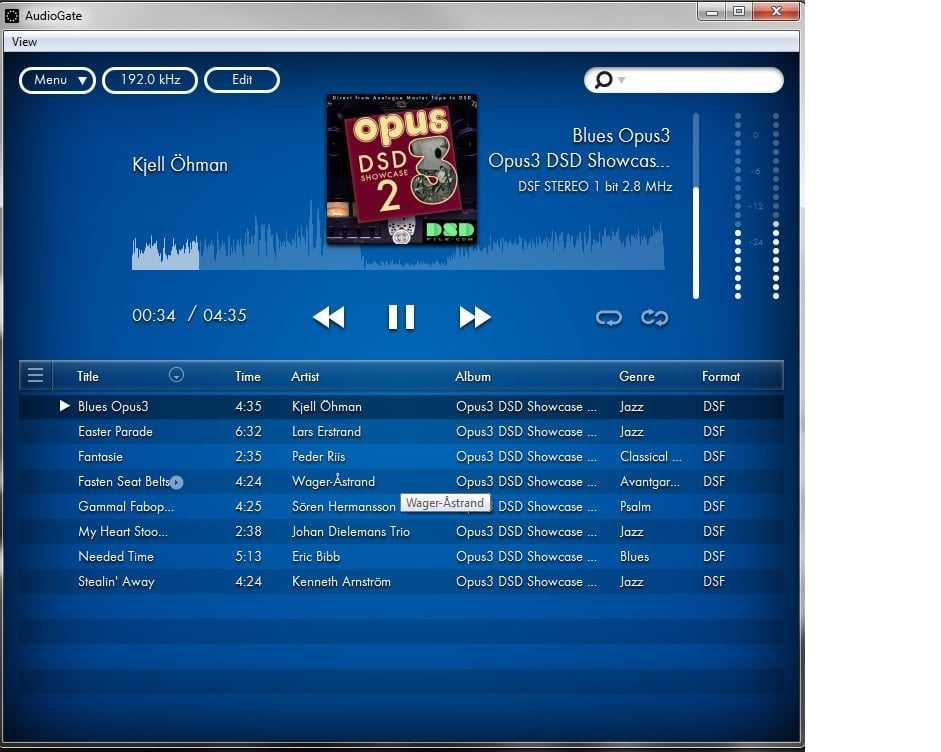Click artist Eric Bibb in the playlist
Screen dimensions: 941x752
pyautogui.click(x=316, y=556)
